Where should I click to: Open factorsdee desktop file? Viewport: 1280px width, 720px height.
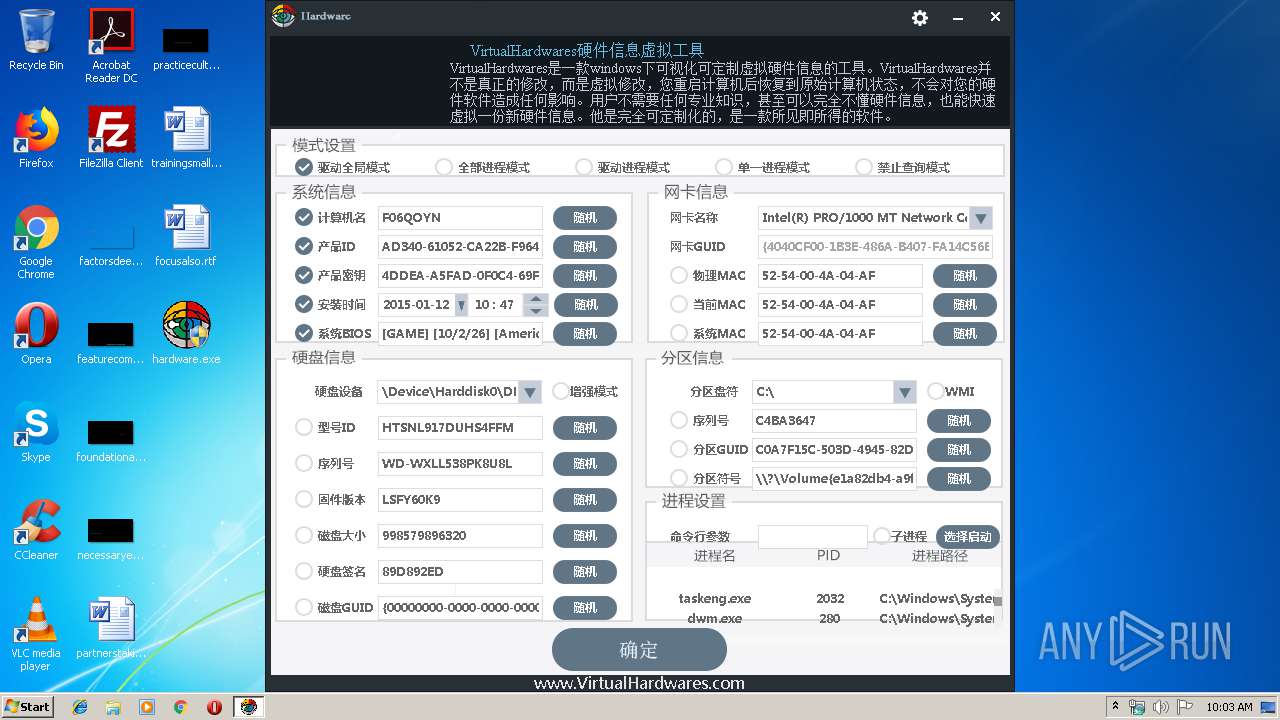tap(111, 244)
